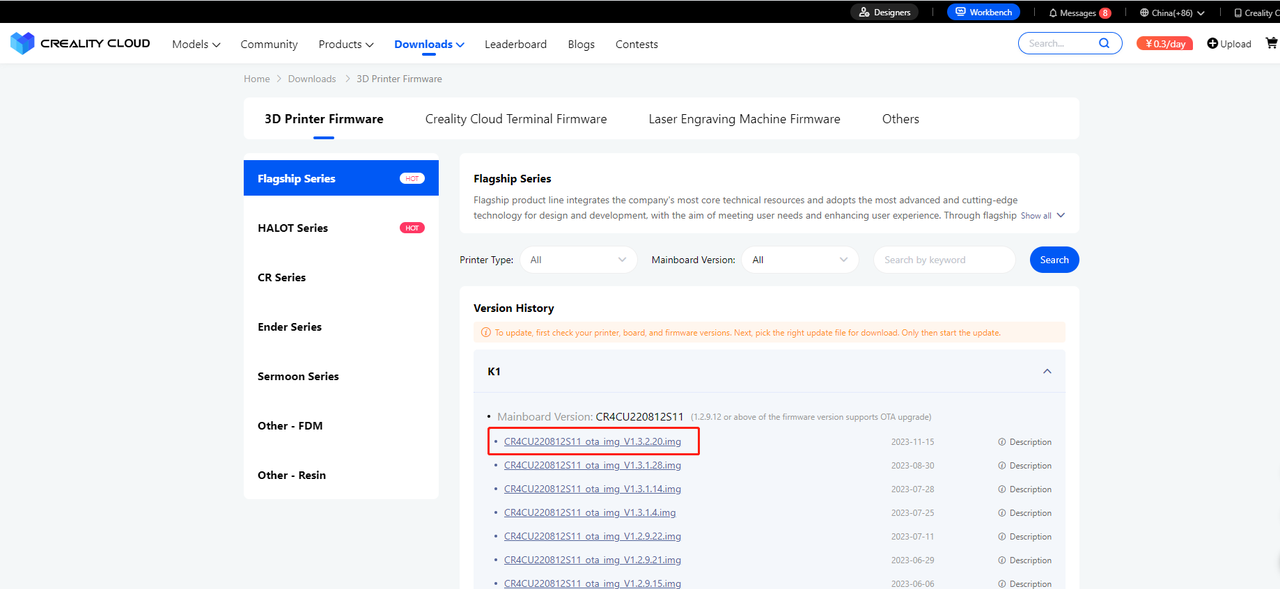
Task: Open the shopping cart icon
Action: (1271, 43)
